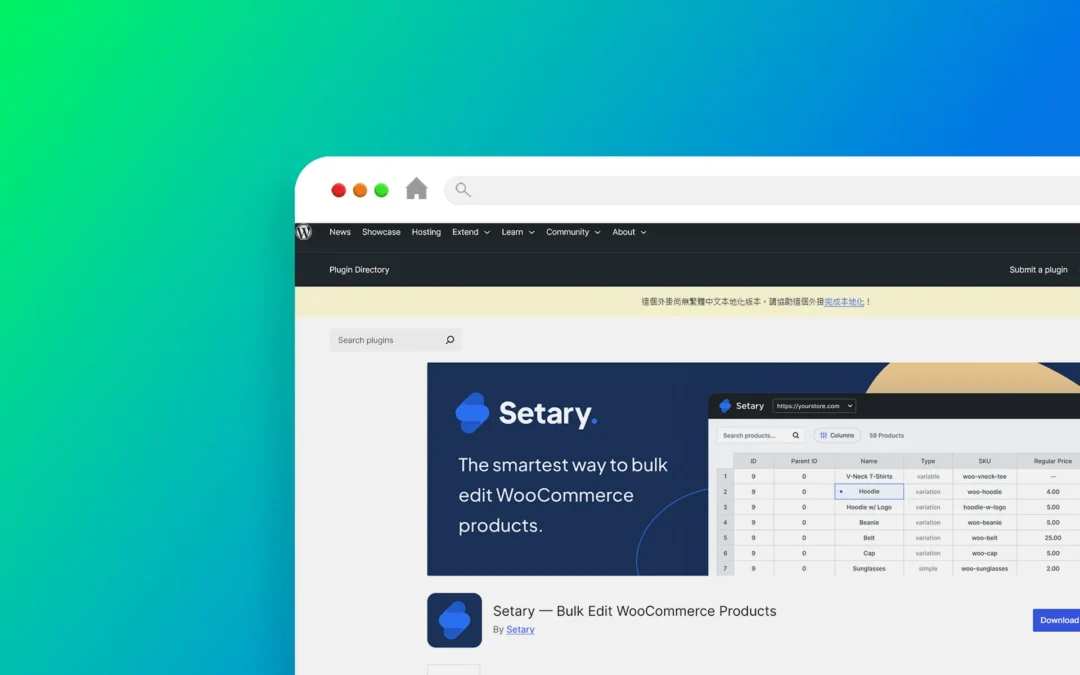Click the variable type cell
Viewport: 1080px width, 675px height.
point(928,476)
